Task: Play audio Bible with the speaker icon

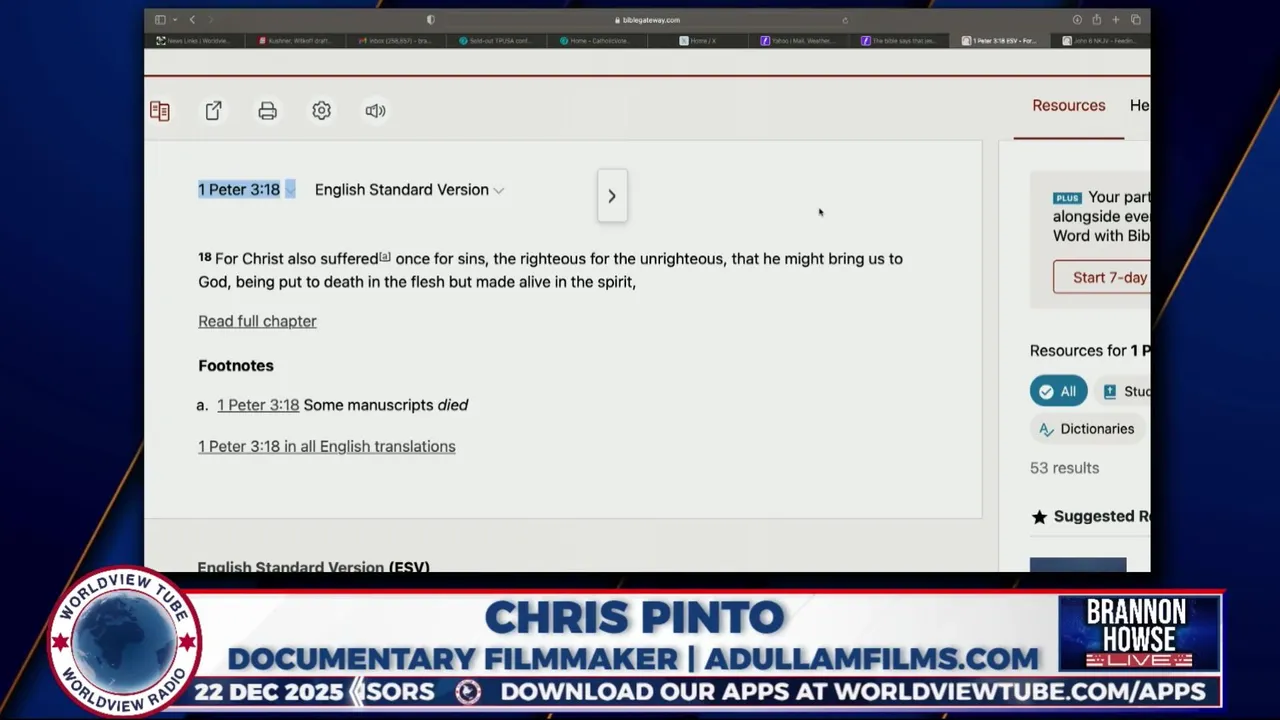Action: [x=375, y=111]
